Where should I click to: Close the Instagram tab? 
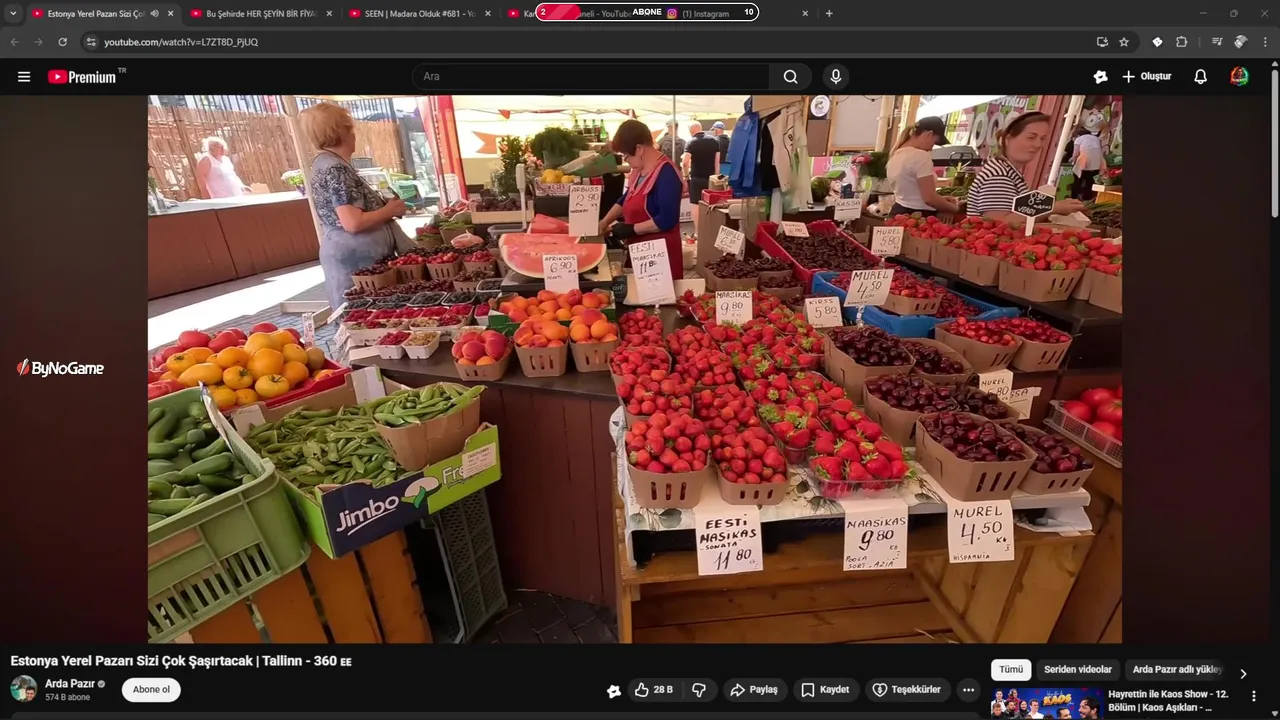click(805, 14)
